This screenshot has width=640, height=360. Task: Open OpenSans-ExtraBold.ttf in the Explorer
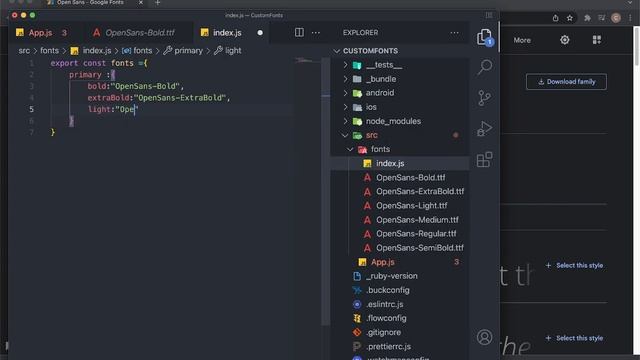pyautogui.click(x=420, y=191)
